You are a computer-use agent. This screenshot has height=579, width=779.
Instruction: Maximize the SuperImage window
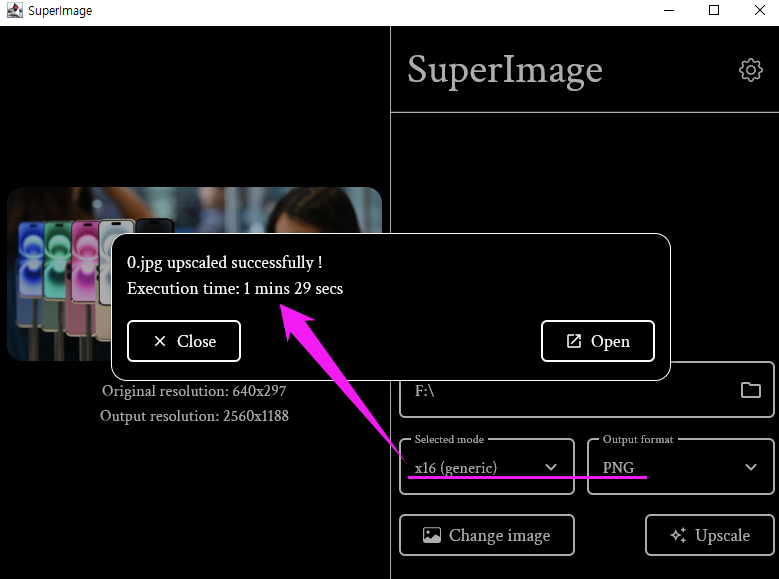click(x=714, y=10)
